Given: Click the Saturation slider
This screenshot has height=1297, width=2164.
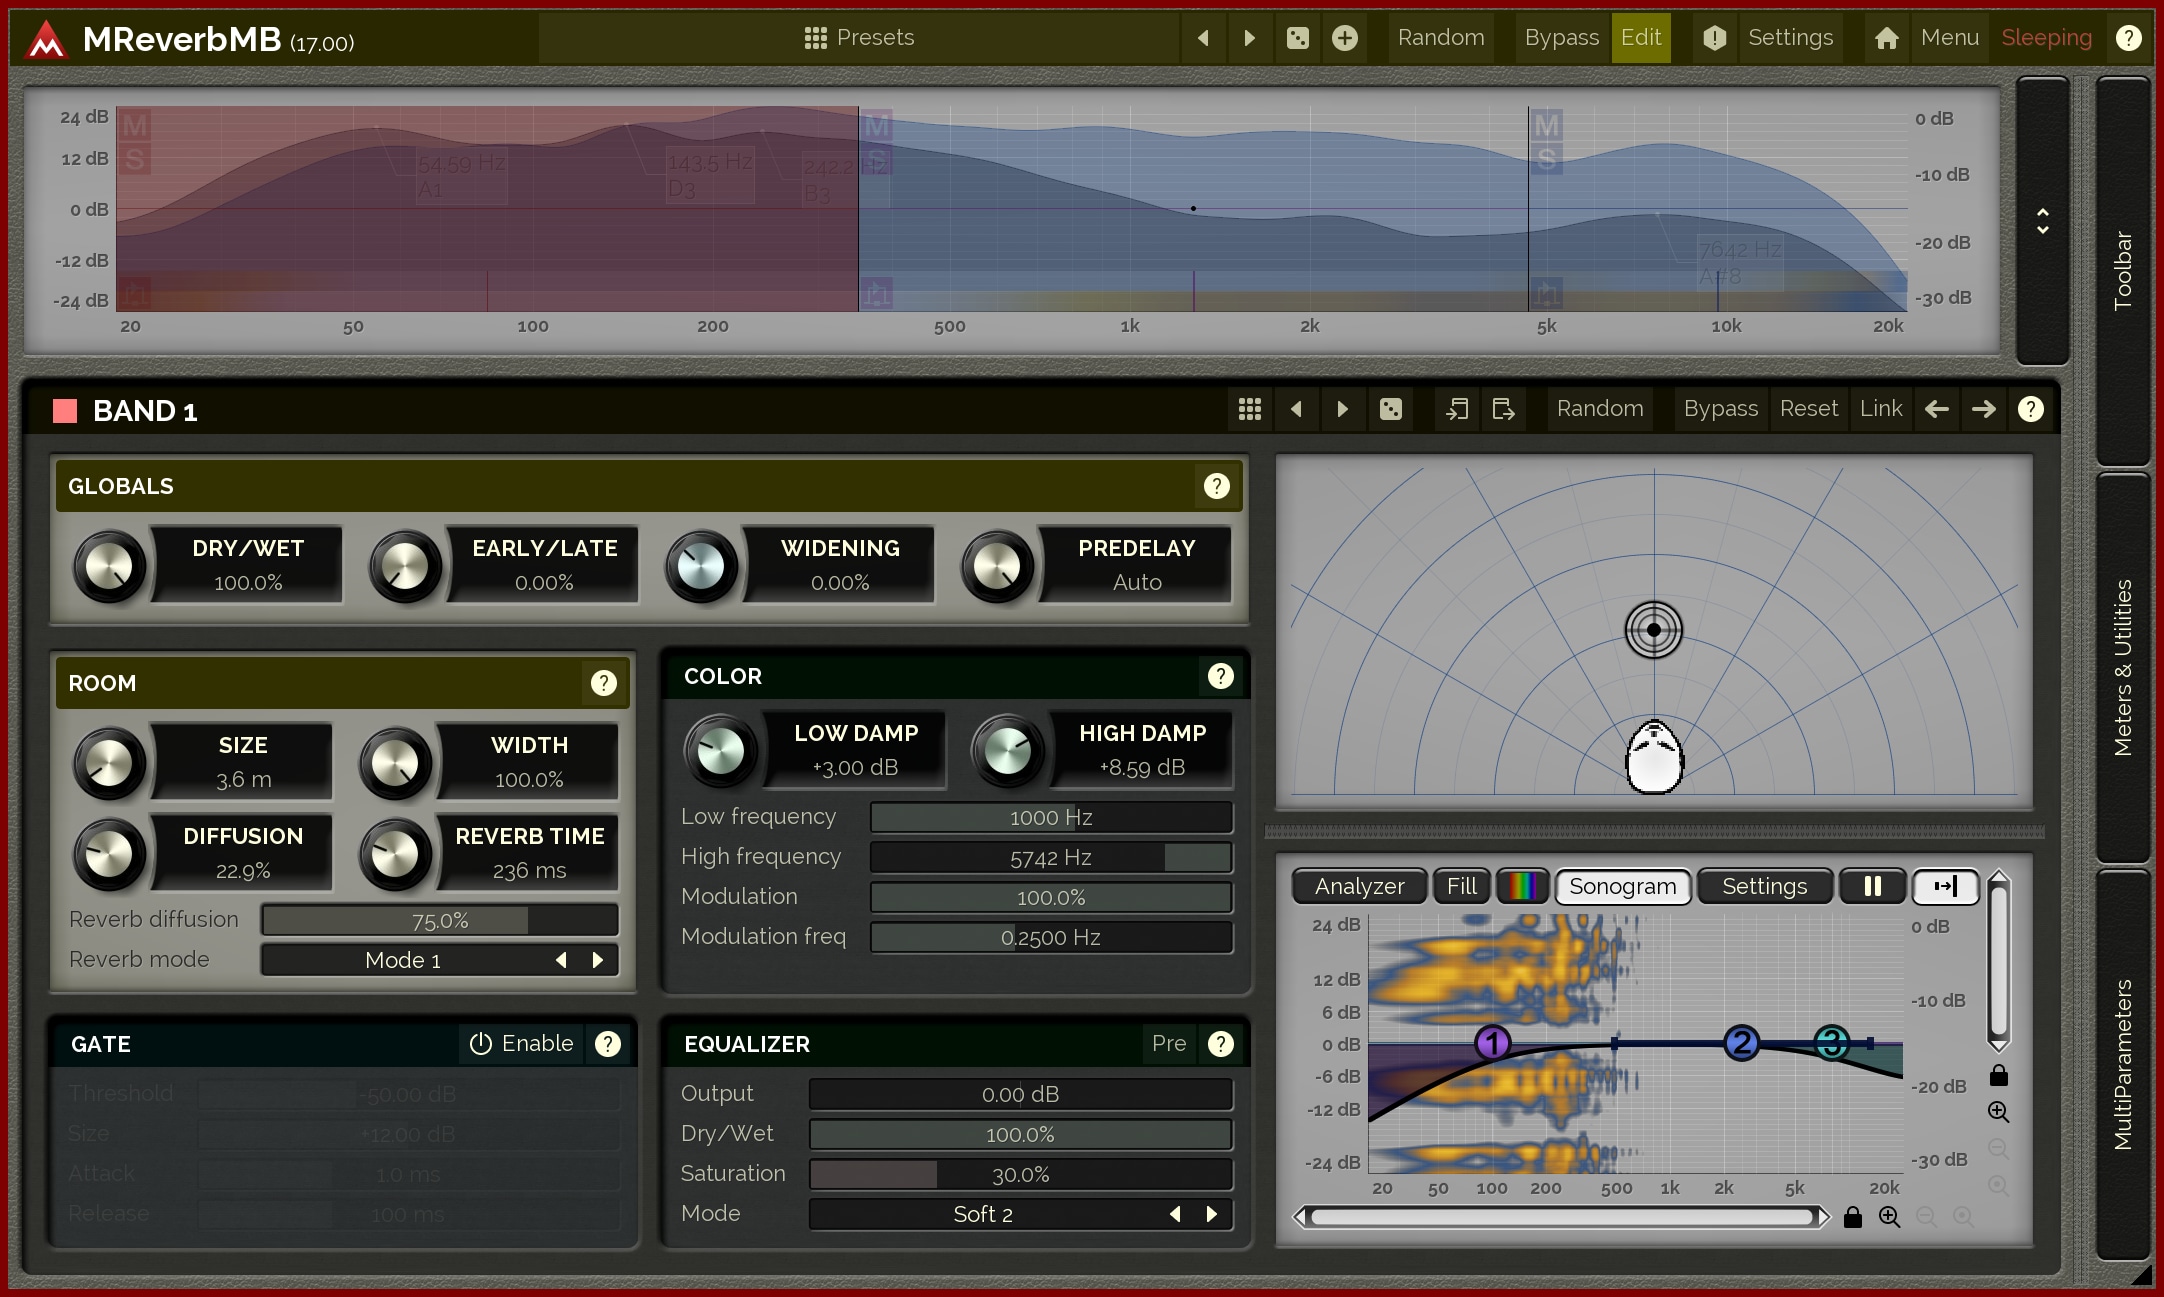Looking at the screenshot, I should click(1020, 1174).
